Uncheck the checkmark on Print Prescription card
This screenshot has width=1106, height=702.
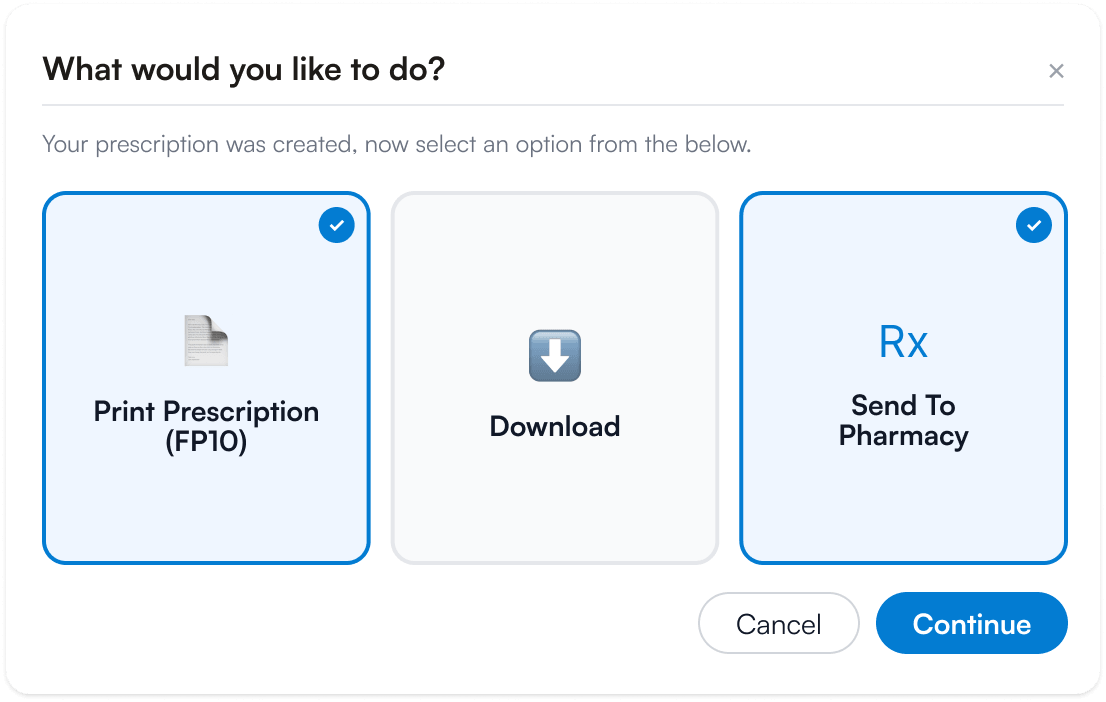pos(336,225)
